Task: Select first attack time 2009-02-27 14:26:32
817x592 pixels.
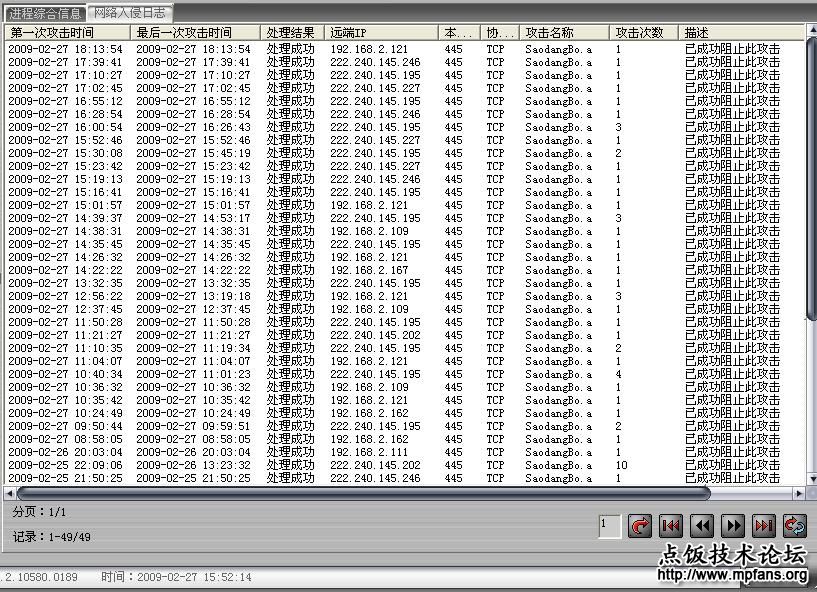Action: click(x=66, y=257)
